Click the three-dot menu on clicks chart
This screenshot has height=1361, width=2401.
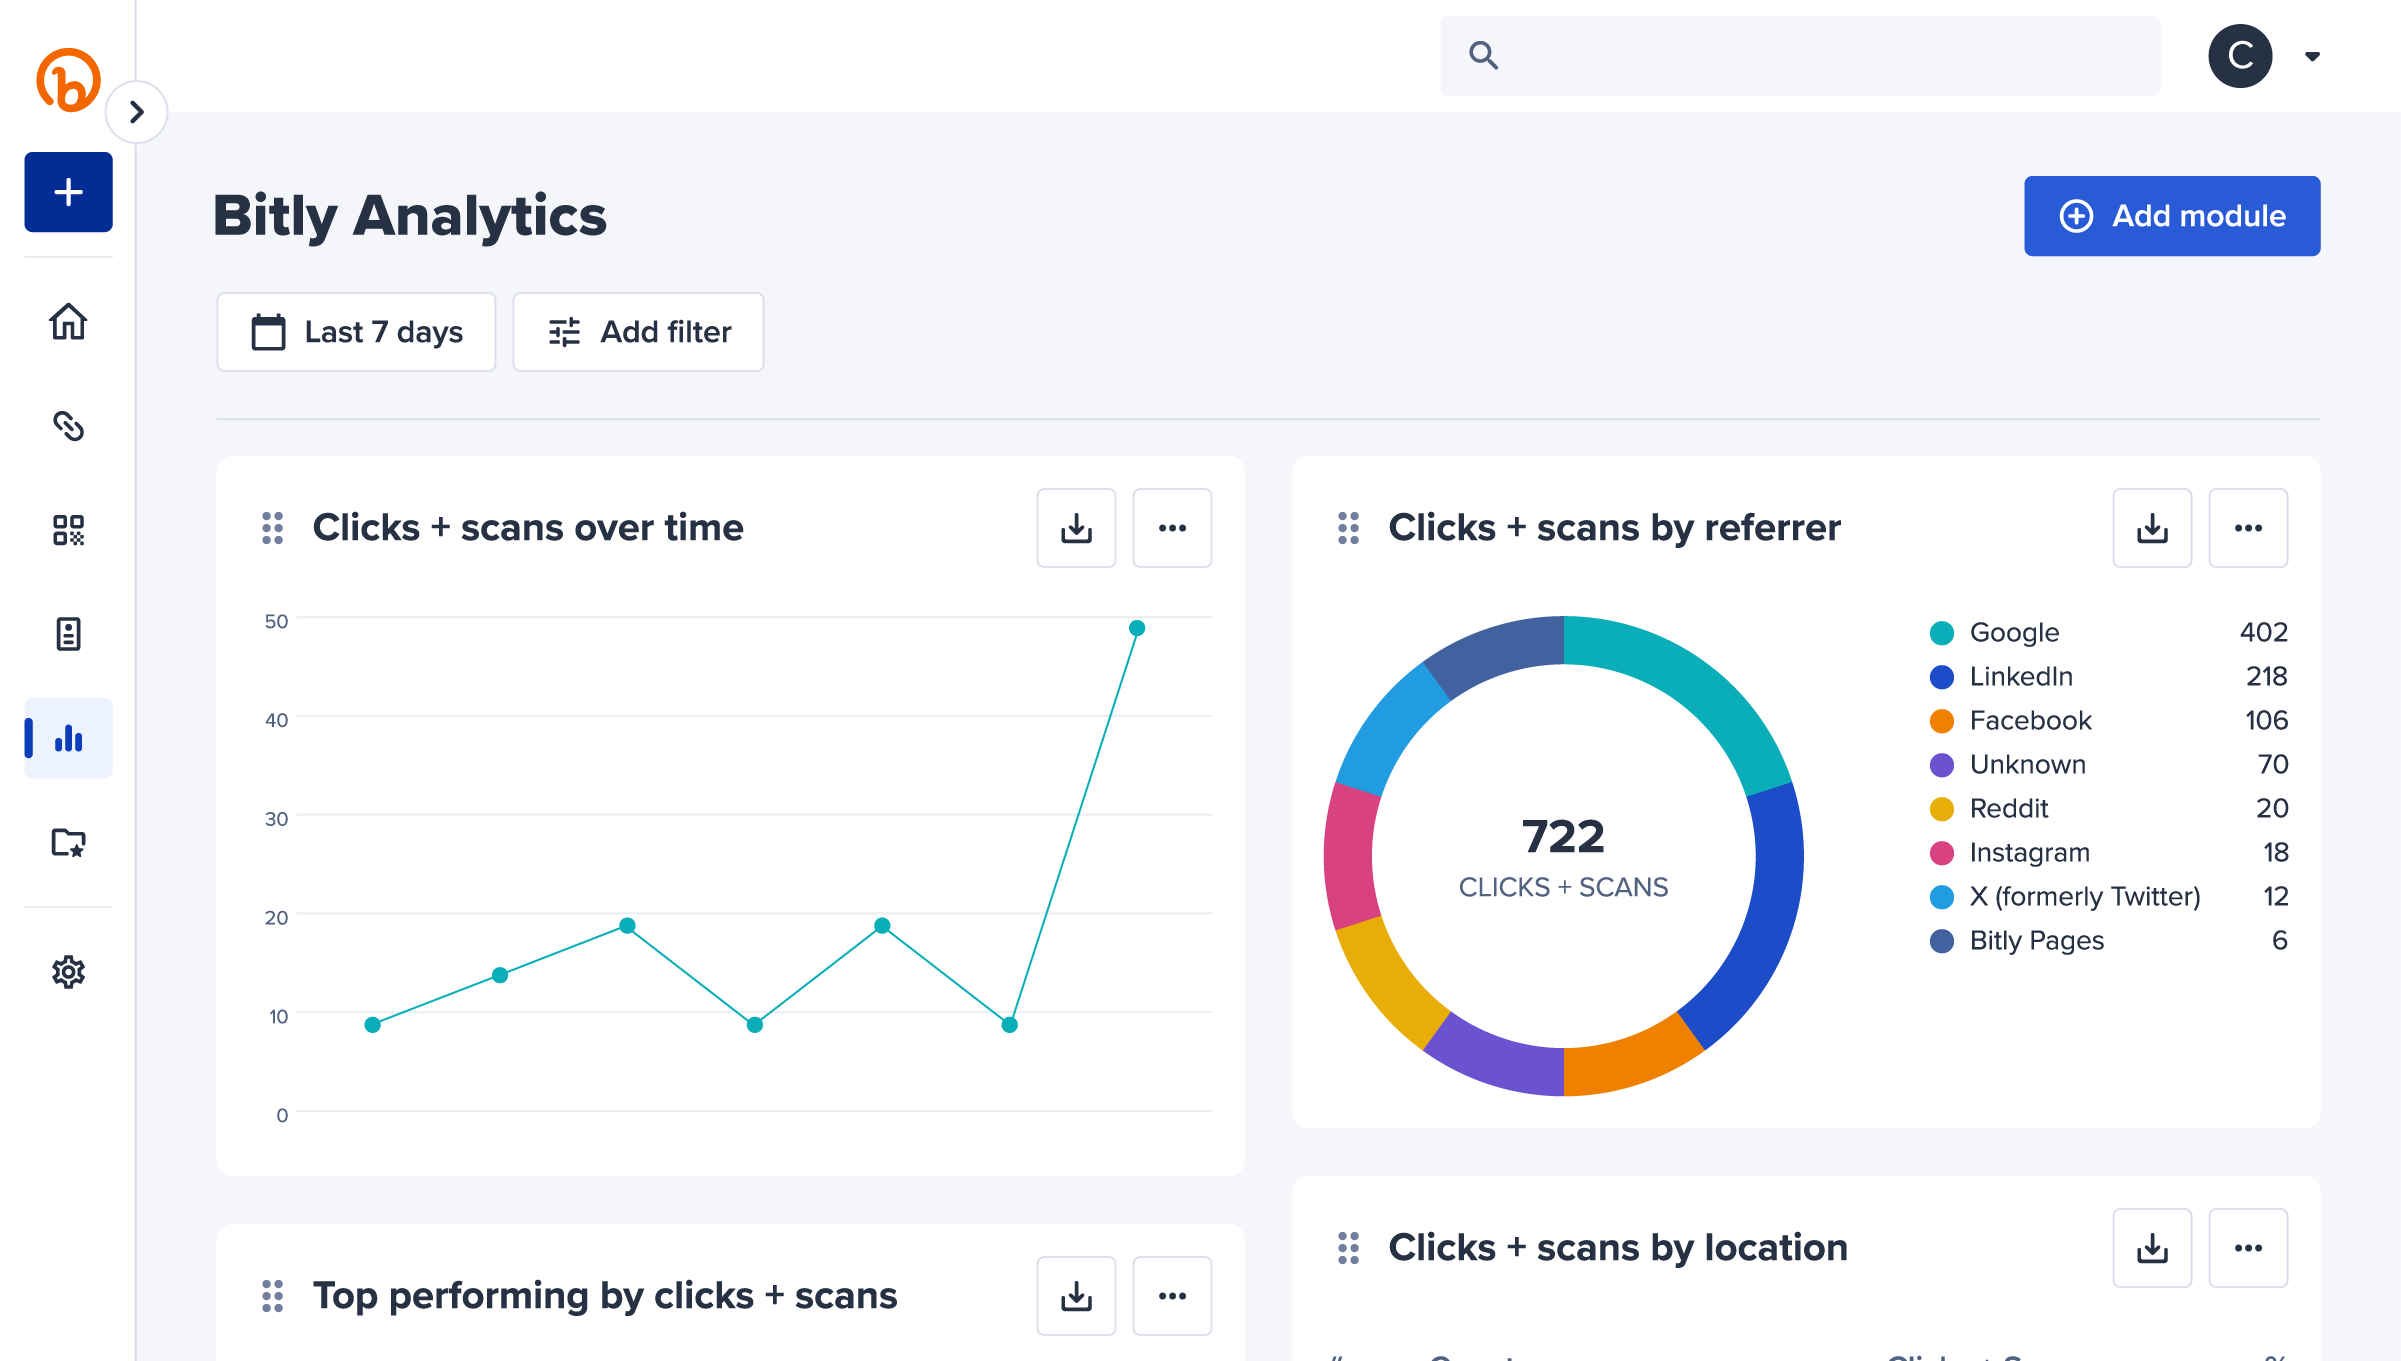pyautogui.click(x=1172, y=528)
